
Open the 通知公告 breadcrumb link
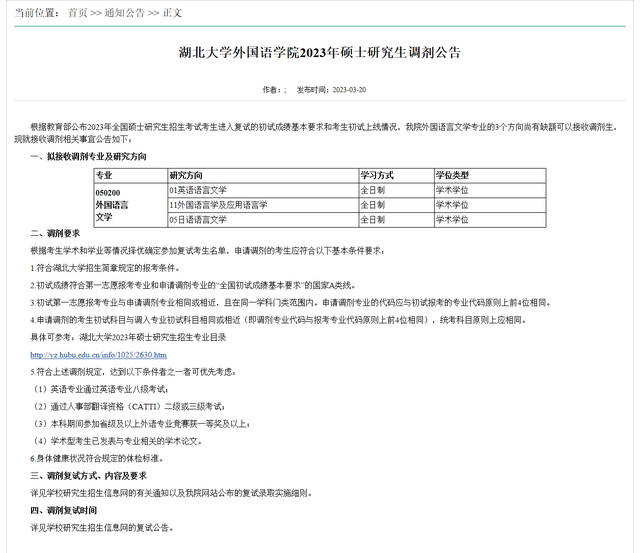tap(124, 13)
